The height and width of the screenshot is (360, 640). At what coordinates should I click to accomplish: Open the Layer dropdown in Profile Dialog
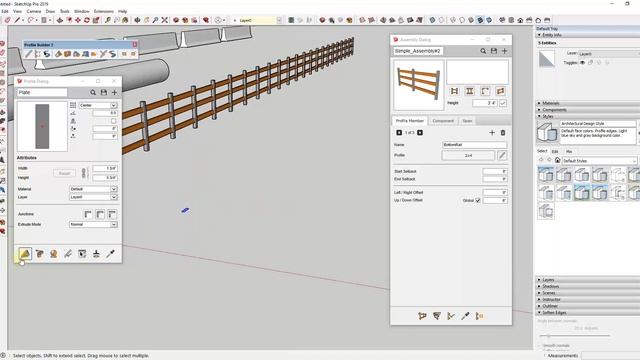[93, 197]
